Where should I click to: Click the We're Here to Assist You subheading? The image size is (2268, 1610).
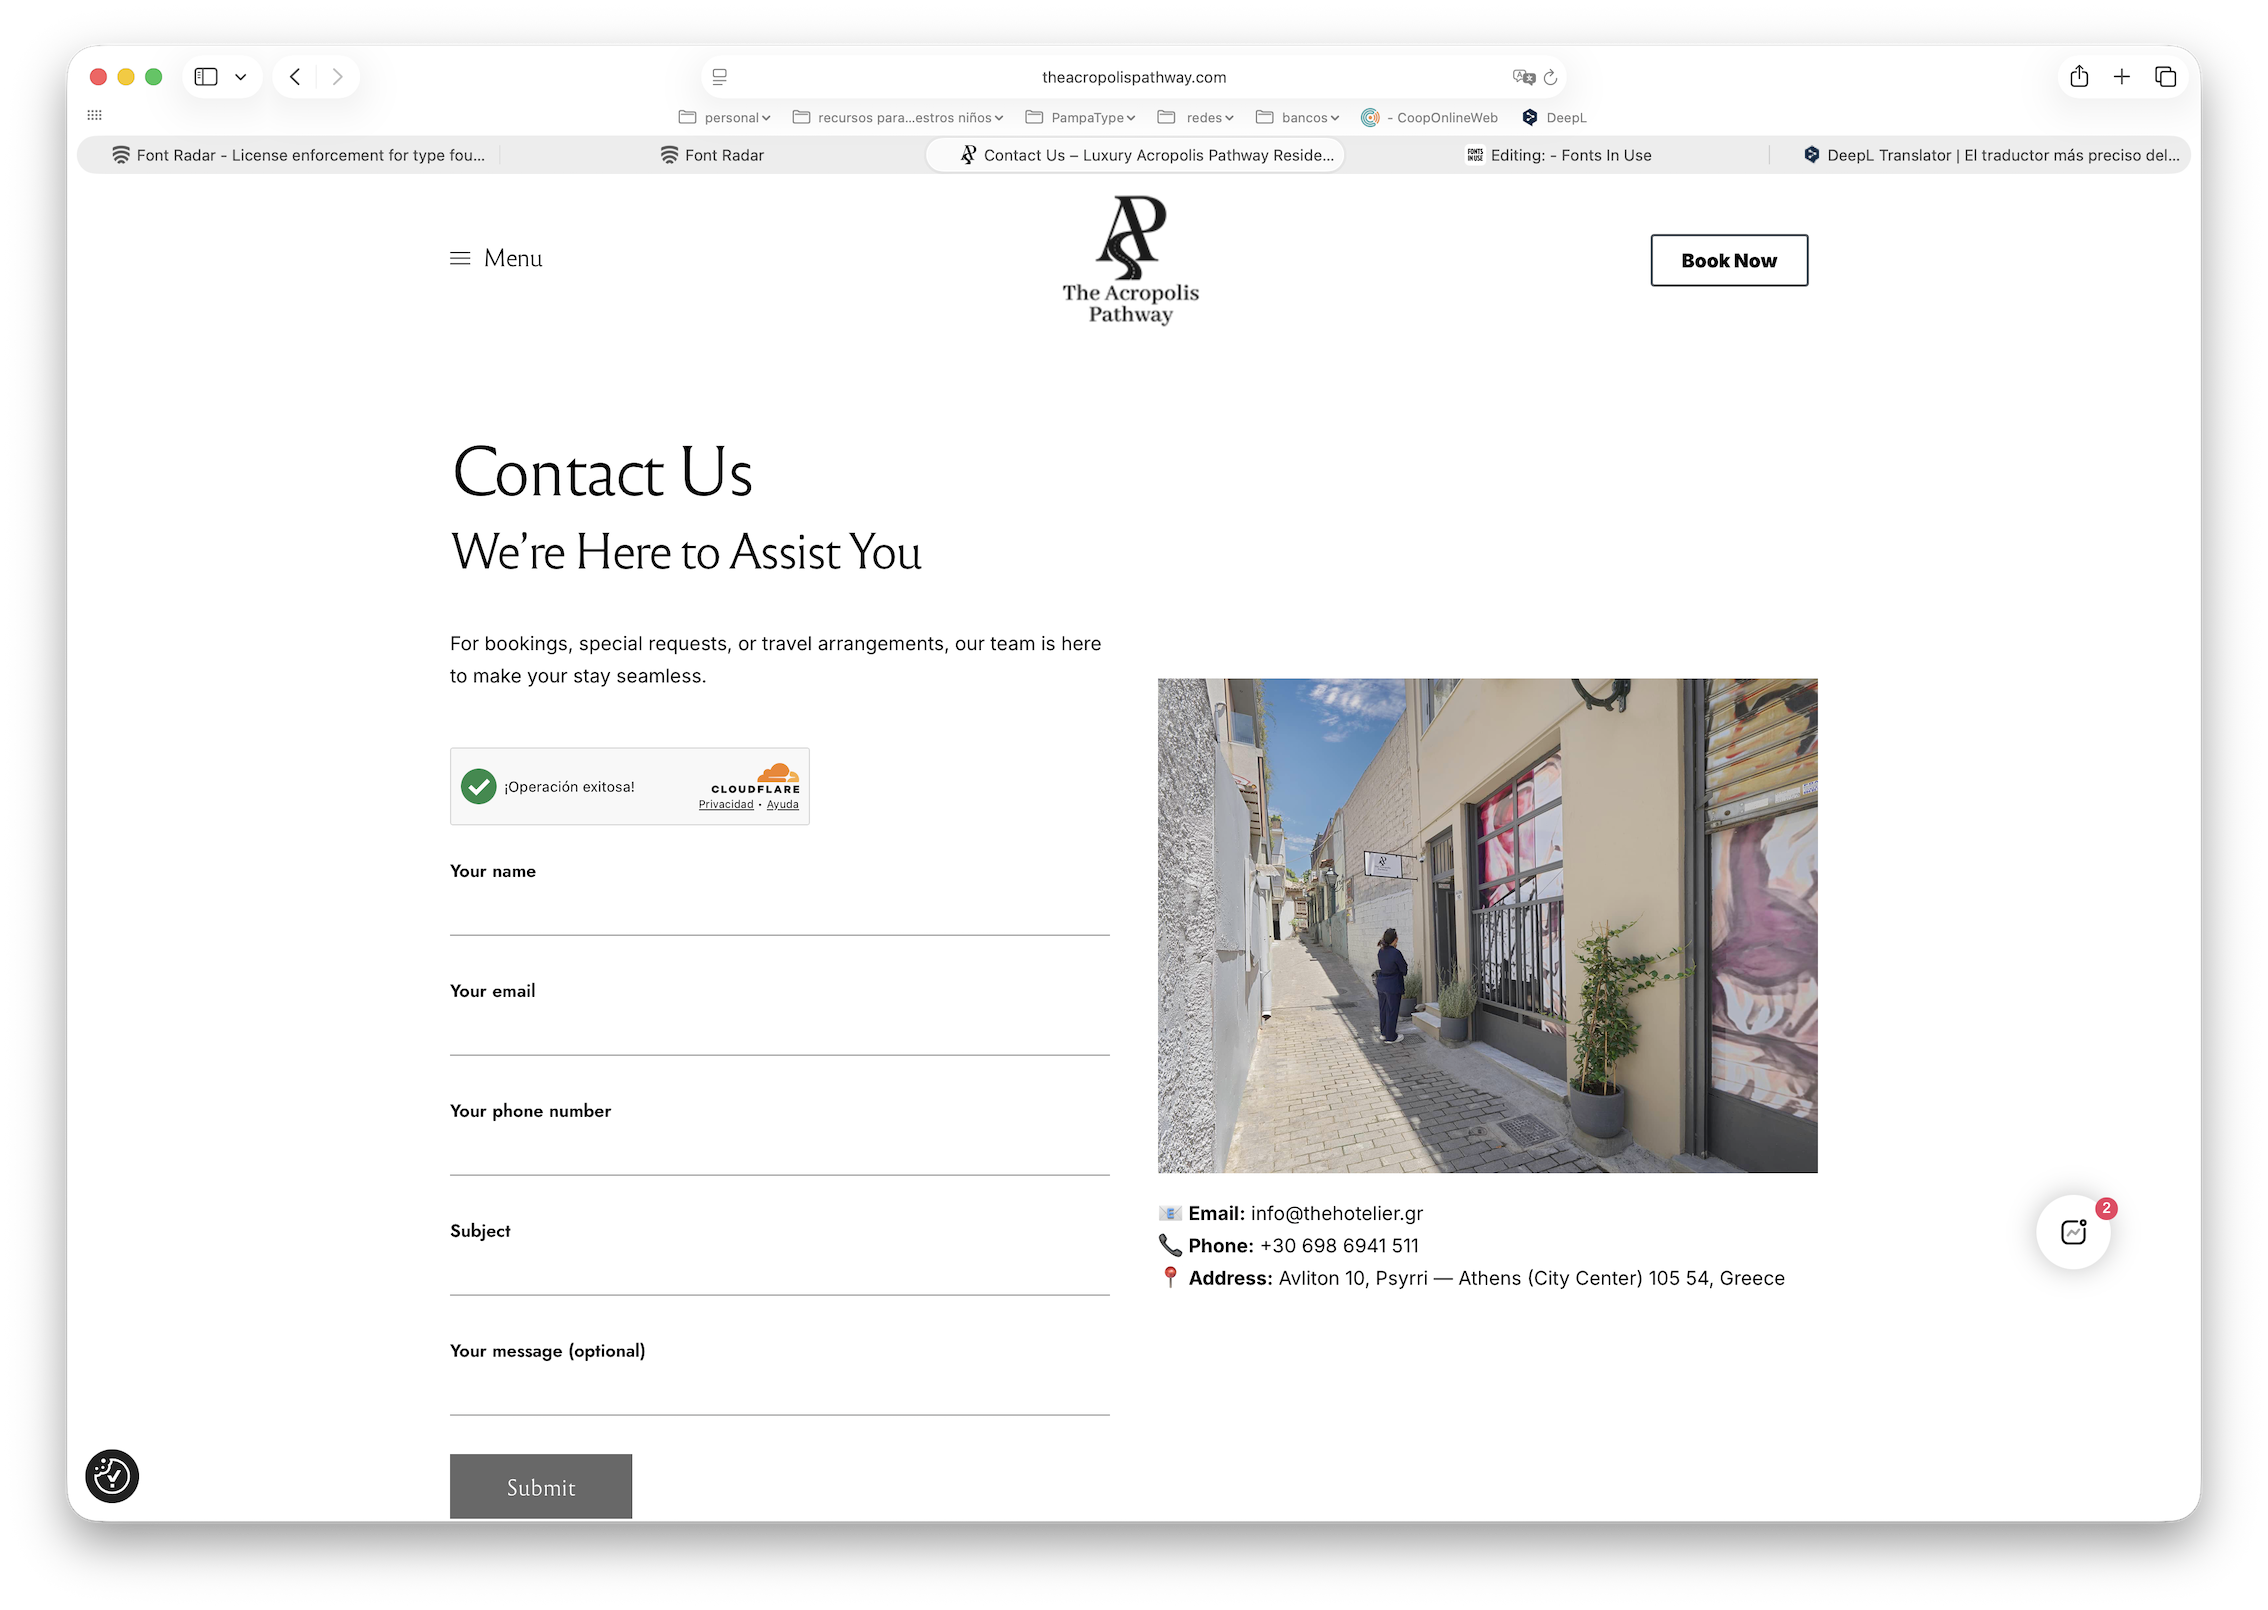(x=686, y=552)
